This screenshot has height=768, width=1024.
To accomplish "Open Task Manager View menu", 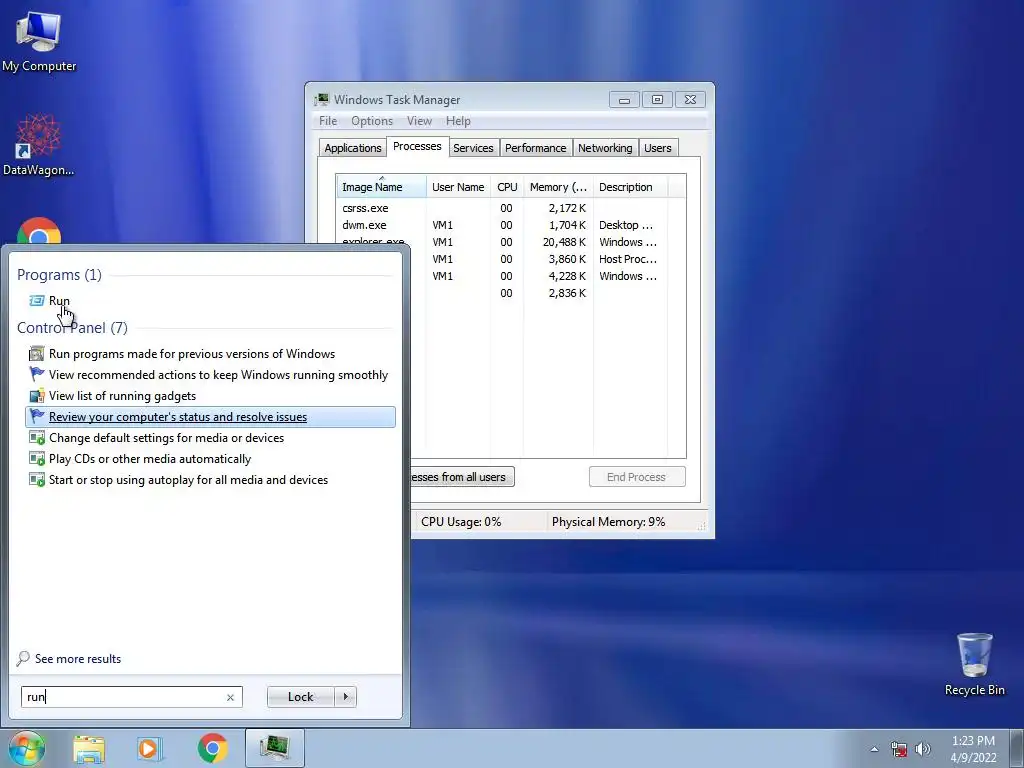I will click(419, 121).
